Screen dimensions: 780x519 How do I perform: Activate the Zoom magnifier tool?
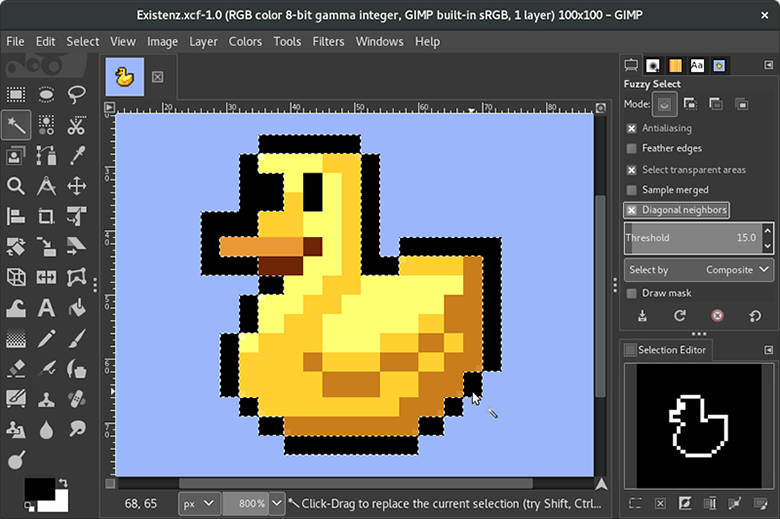coord(16,186)
